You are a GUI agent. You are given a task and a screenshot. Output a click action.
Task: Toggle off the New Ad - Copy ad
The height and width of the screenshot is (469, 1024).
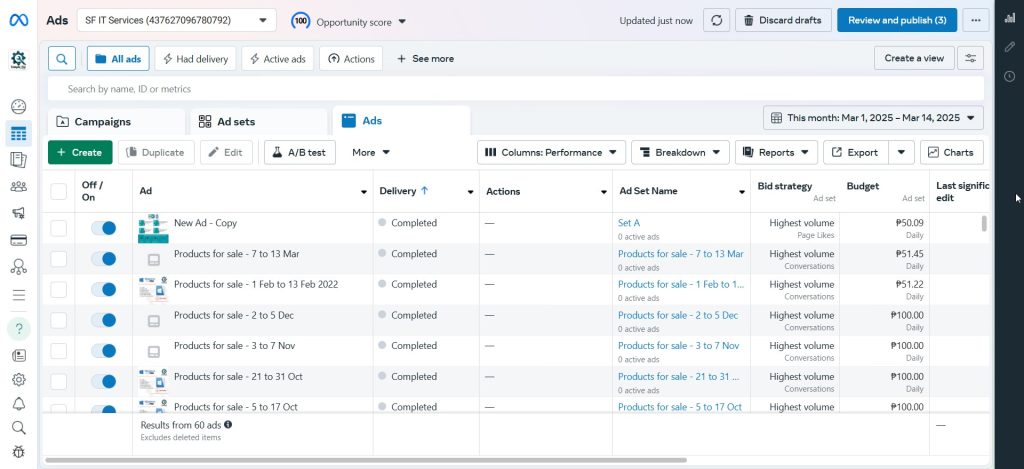(x=103, y=228)
